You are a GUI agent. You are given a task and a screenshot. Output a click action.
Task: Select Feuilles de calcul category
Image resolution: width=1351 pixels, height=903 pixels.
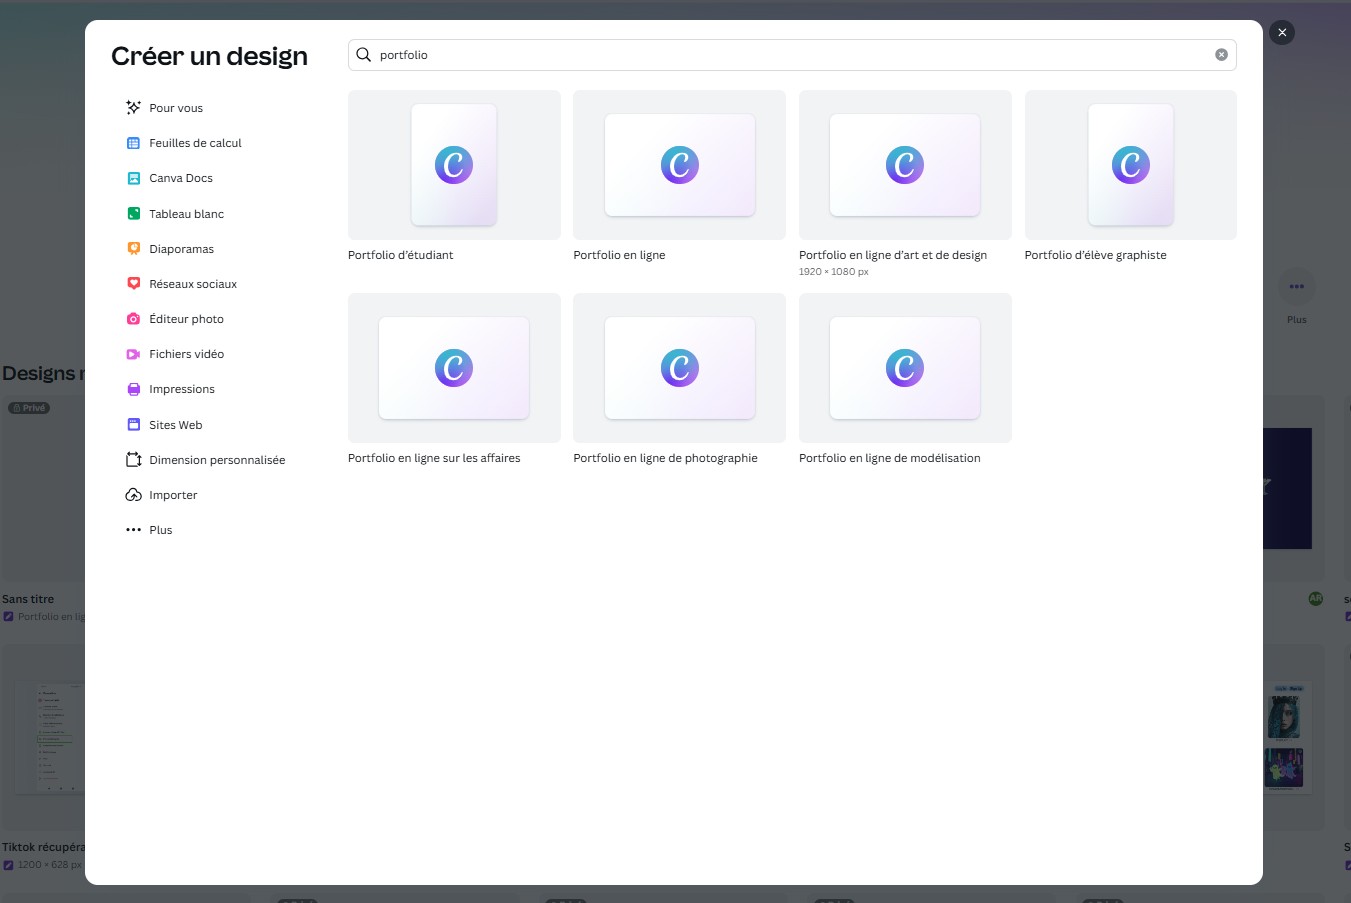tap(195, 143)
